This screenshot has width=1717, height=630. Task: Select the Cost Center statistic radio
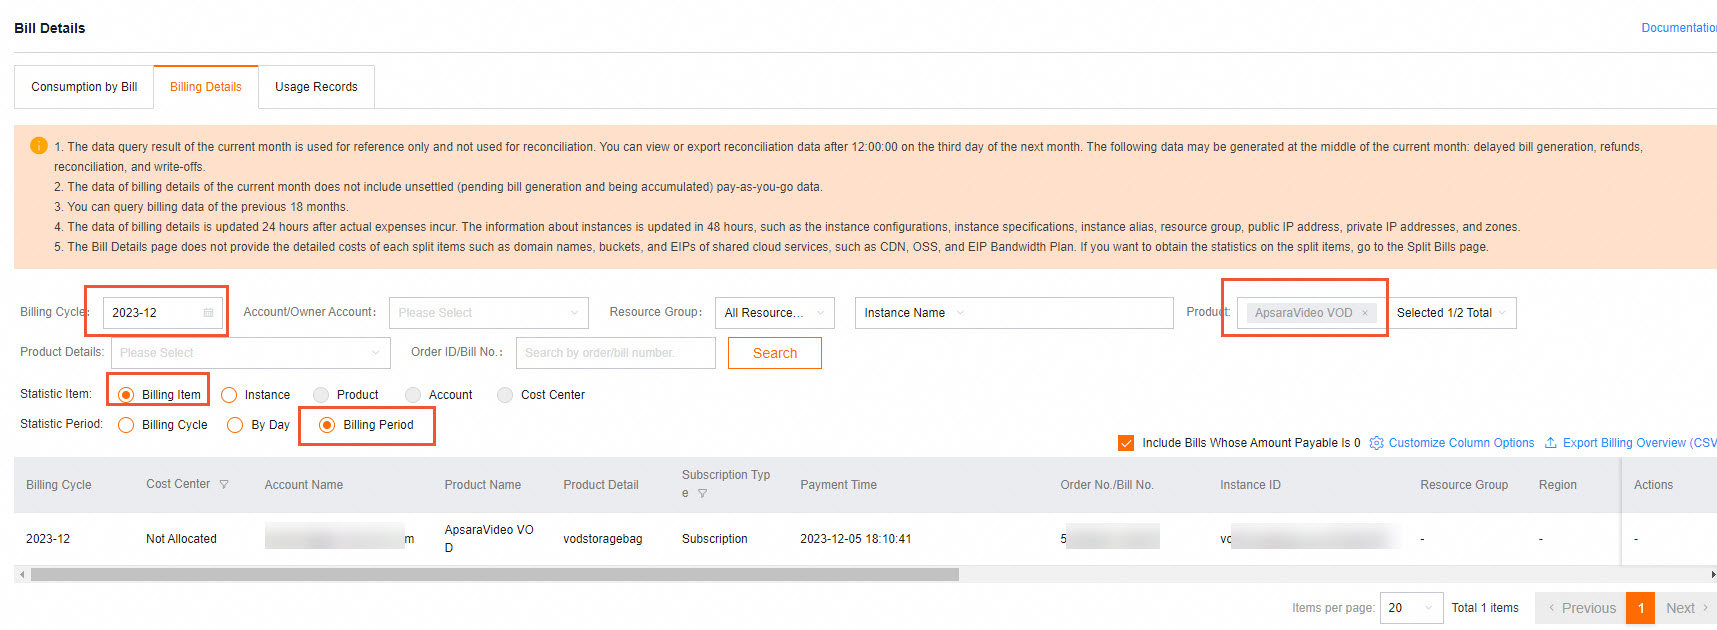coord(505,395)
